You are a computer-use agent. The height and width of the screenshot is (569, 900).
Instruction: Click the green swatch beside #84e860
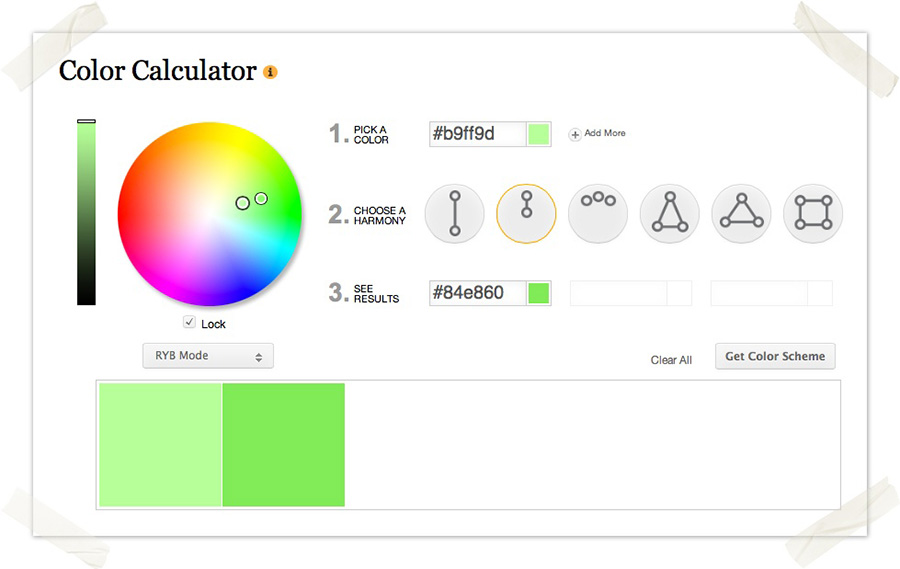coord(538,293)
